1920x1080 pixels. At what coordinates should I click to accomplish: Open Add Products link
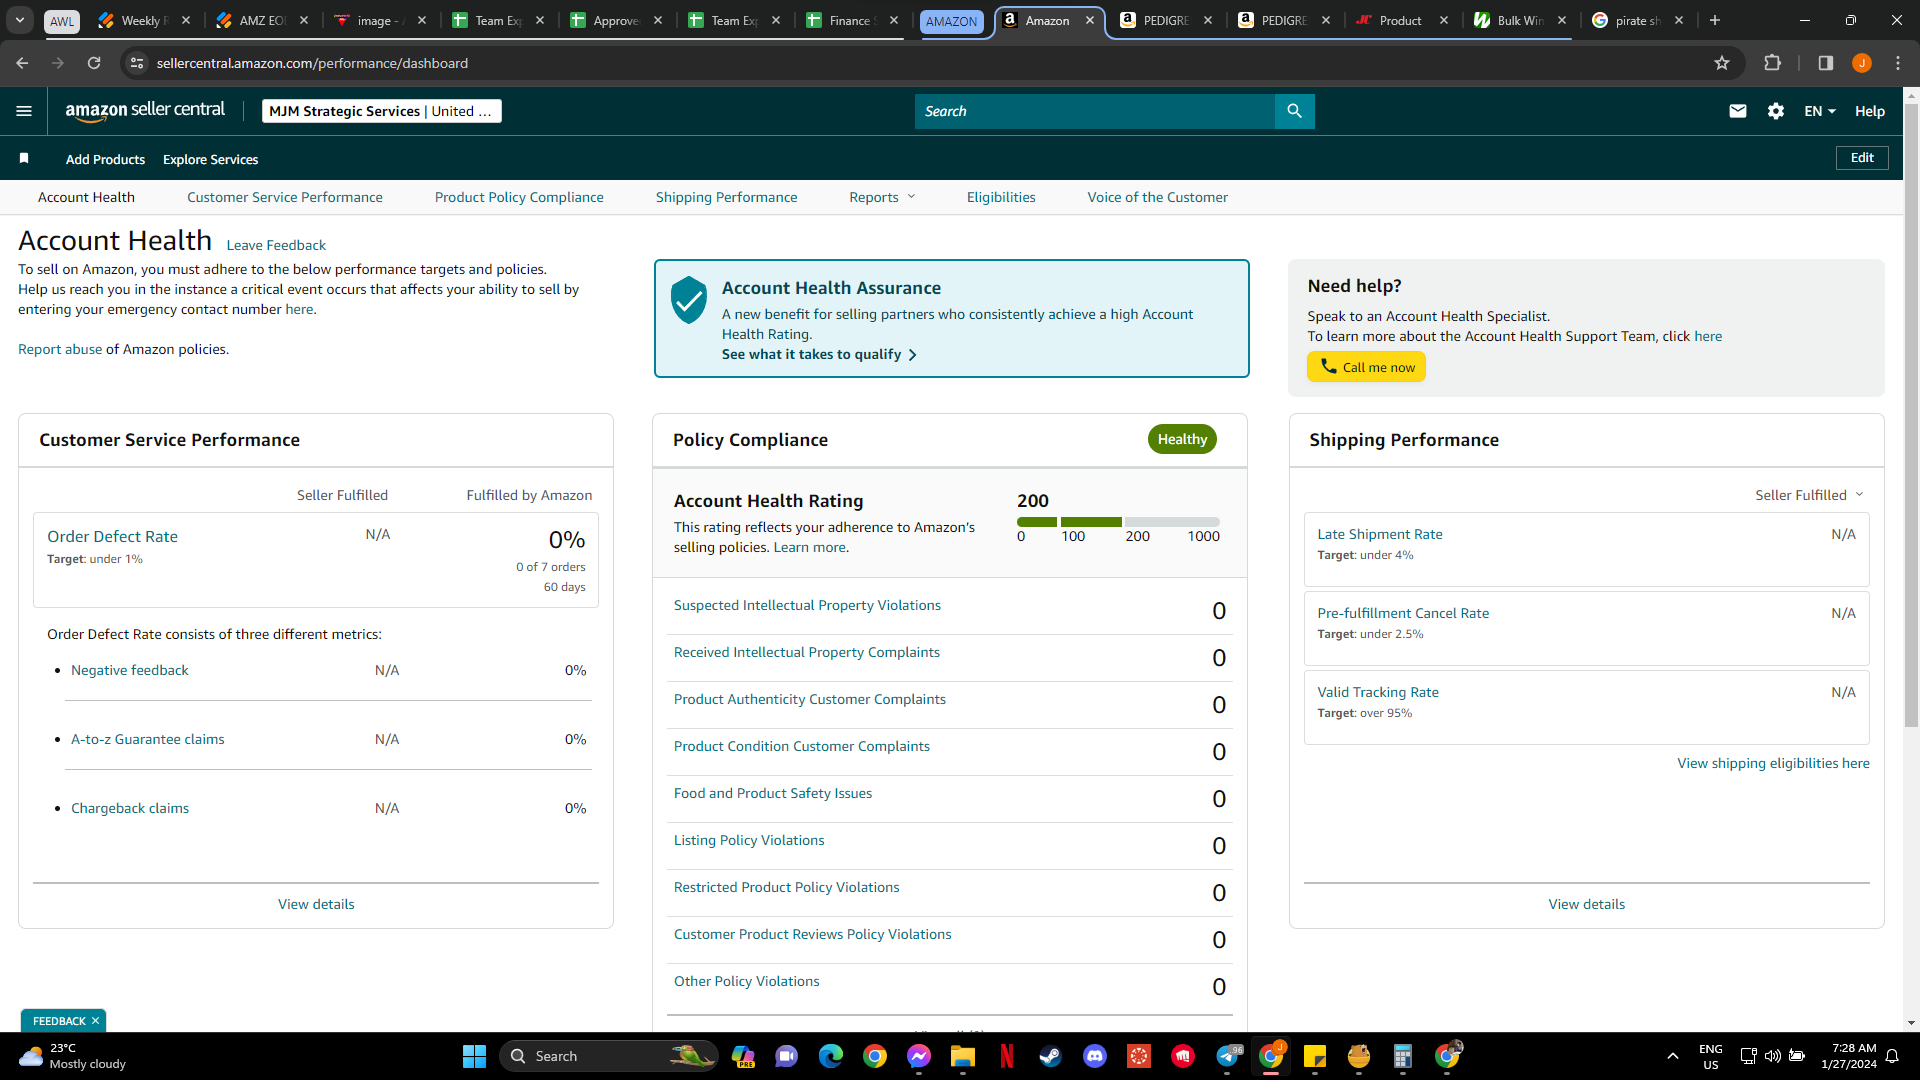coord(105,159)
